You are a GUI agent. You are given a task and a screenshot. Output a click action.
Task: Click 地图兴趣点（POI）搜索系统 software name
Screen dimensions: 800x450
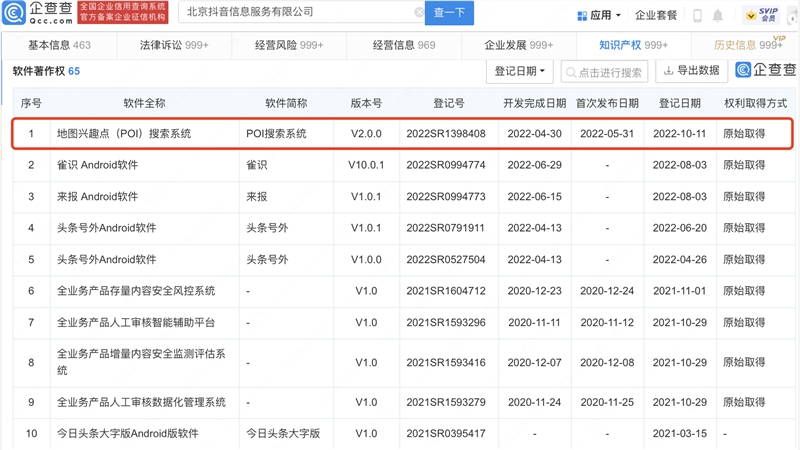tap(124, 134)
